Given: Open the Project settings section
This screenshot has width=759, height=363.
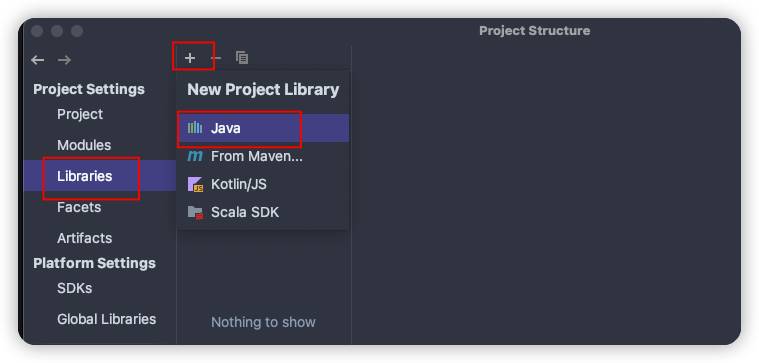Looking at the screenshot, I should click(80, 114).
